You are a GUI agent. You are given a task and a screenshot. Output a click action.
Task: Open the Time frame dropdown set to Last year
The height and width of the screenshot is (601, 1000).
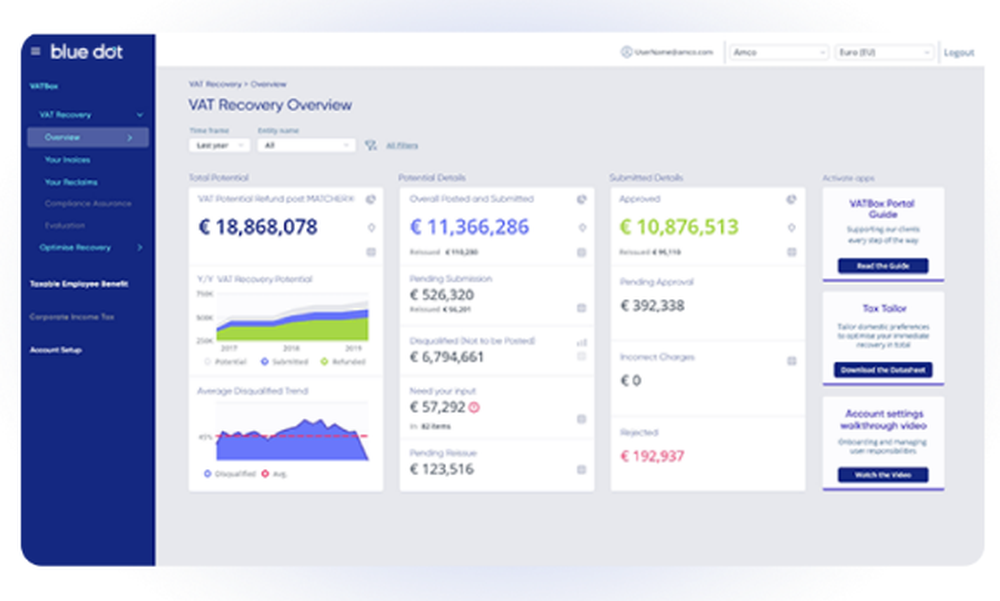tap(219, 145)
